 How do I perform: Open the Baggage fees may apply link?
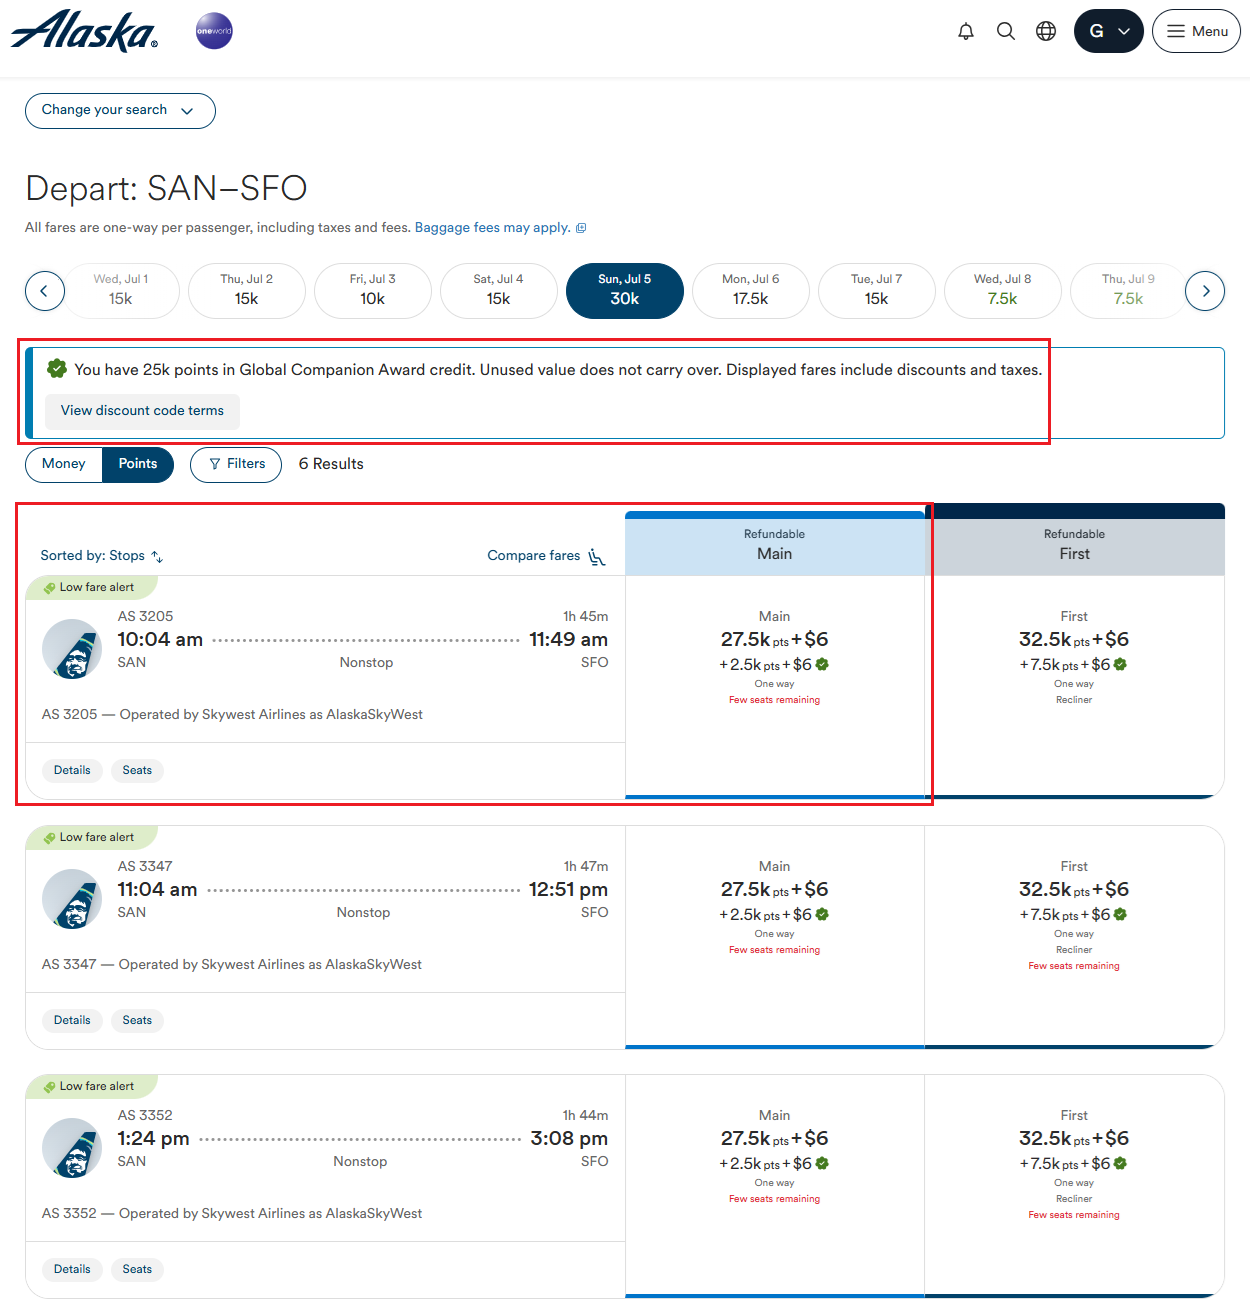[x=500, y=228]
